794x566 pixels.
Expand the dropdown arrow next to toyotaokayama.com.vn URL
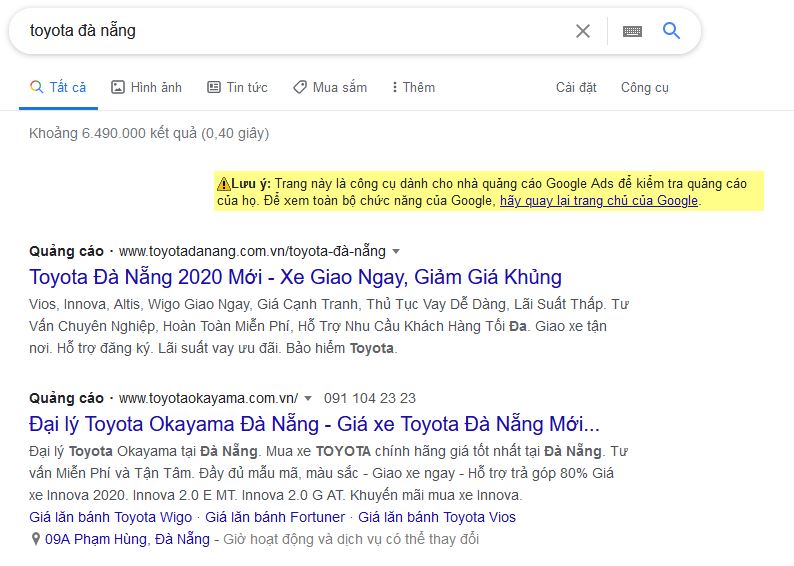[x=308, y=398]
